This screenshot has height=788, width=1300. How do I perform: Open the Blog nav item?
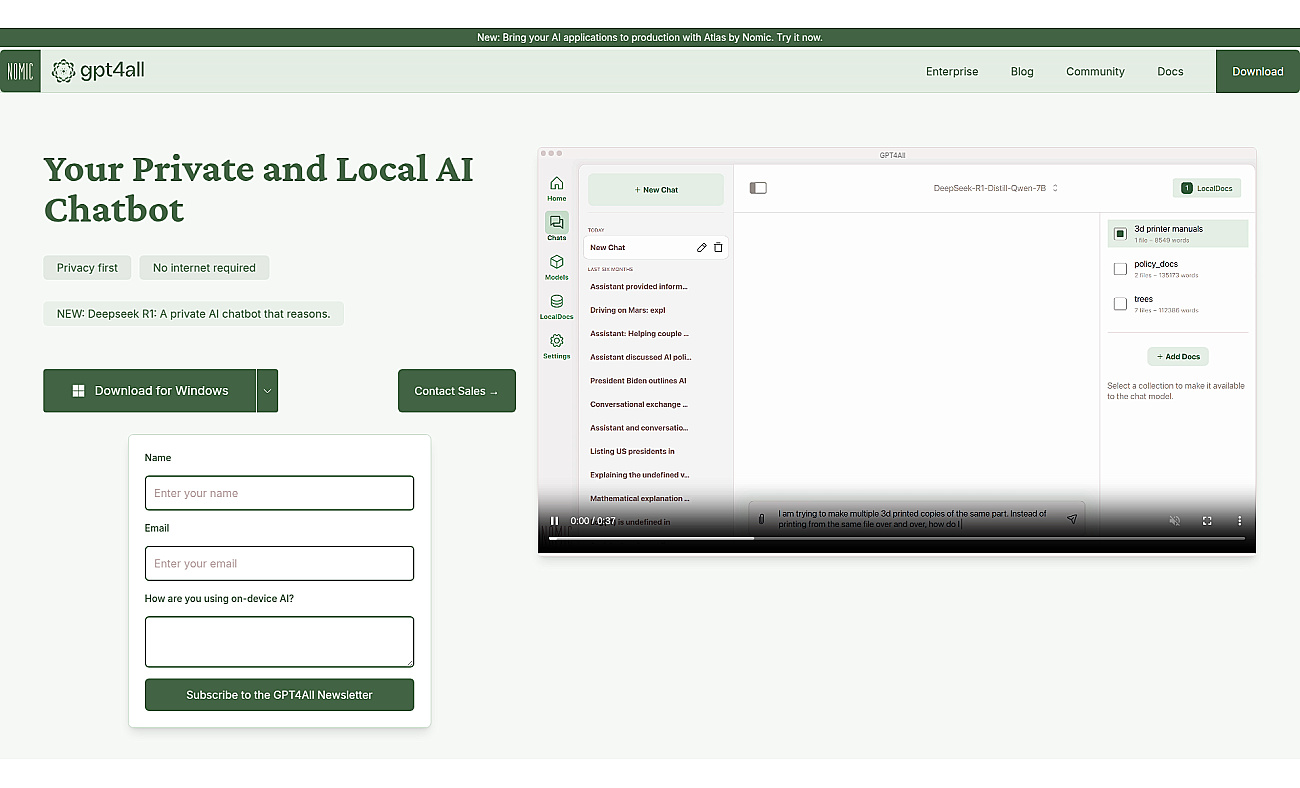pos(1022,71)
